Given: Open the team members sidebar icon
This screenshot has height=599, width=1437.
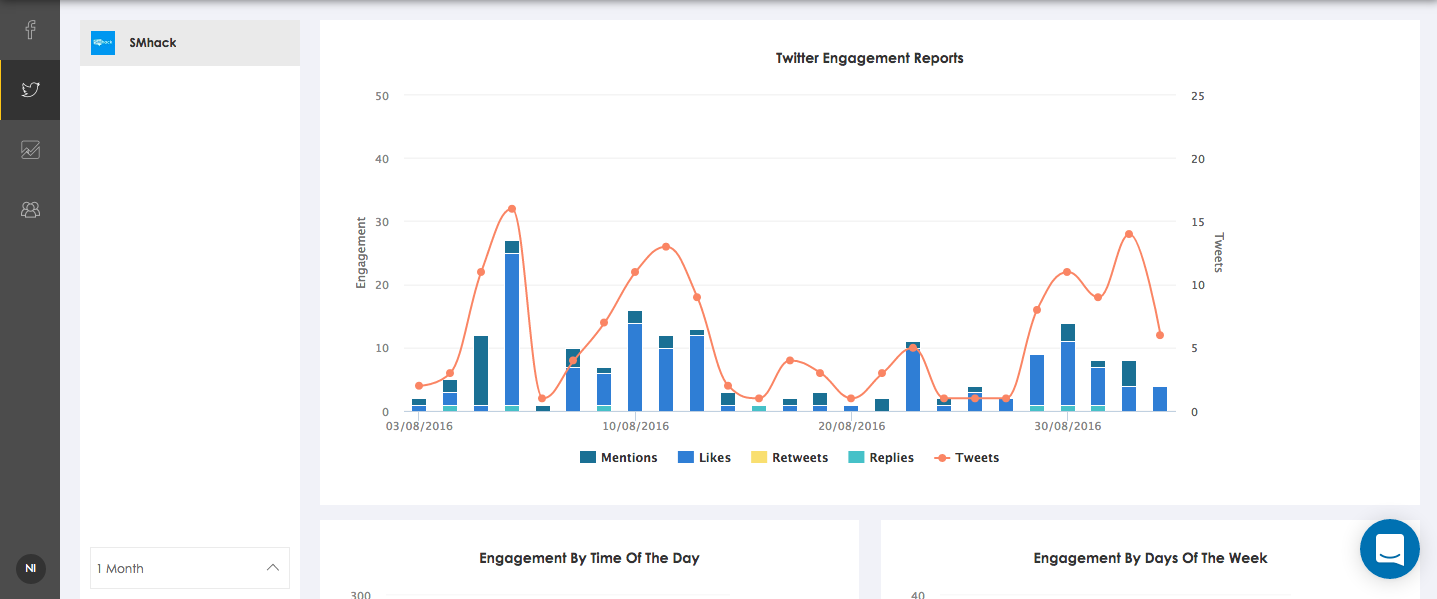Looking at the screenshot, I should pos(30,210).
